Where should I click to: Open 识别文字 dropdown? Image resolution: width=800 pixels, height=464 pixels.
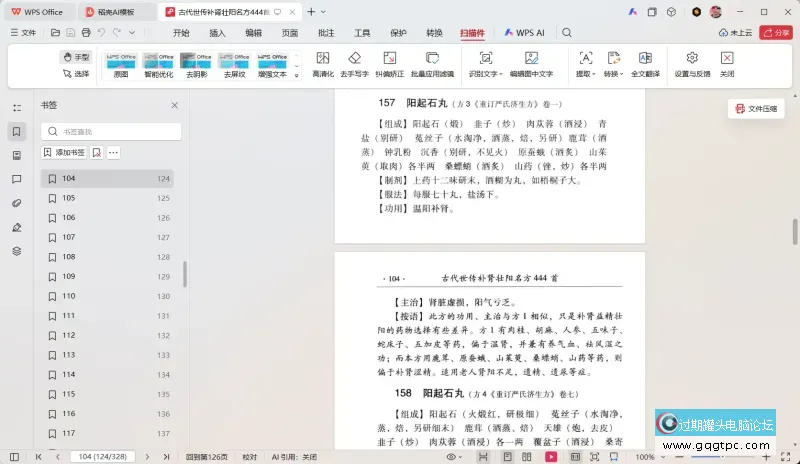click(486, 64)
